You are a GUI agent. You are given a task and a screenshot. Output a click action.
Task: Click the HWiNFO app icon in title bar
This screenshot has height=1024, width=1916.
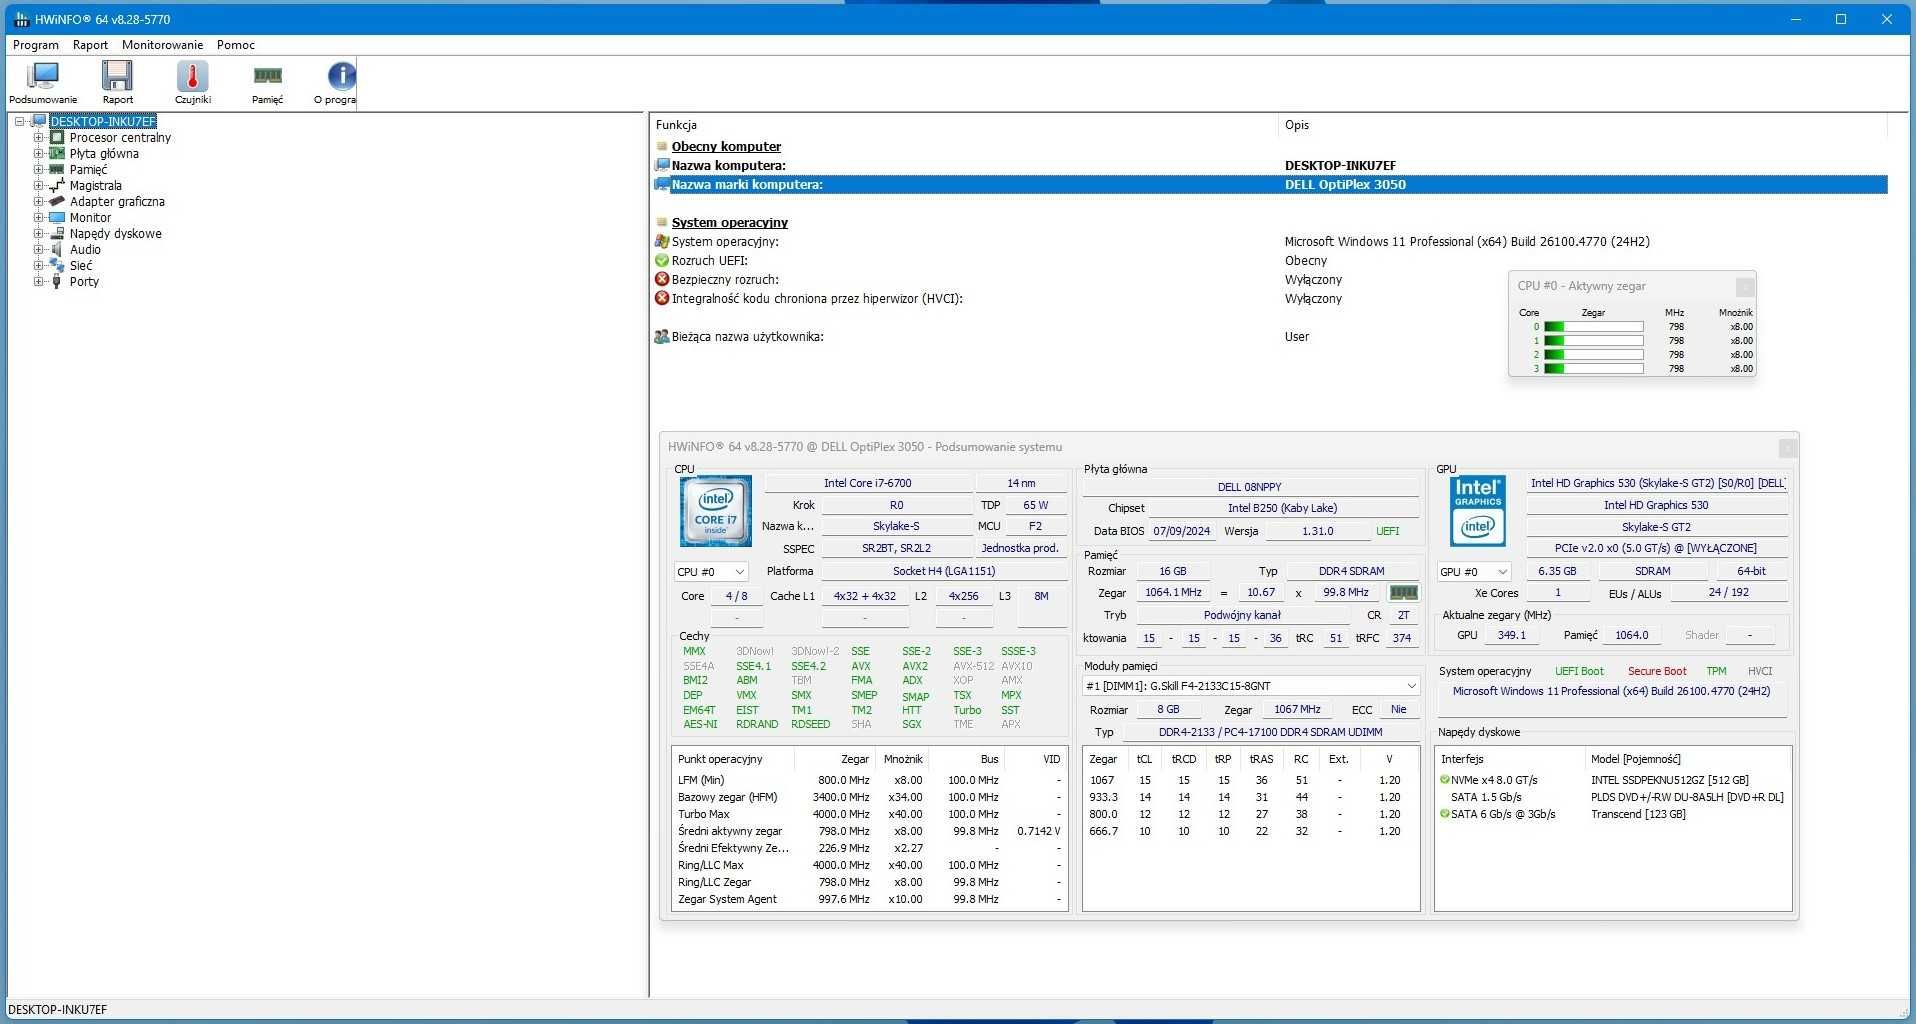(20, 19)
